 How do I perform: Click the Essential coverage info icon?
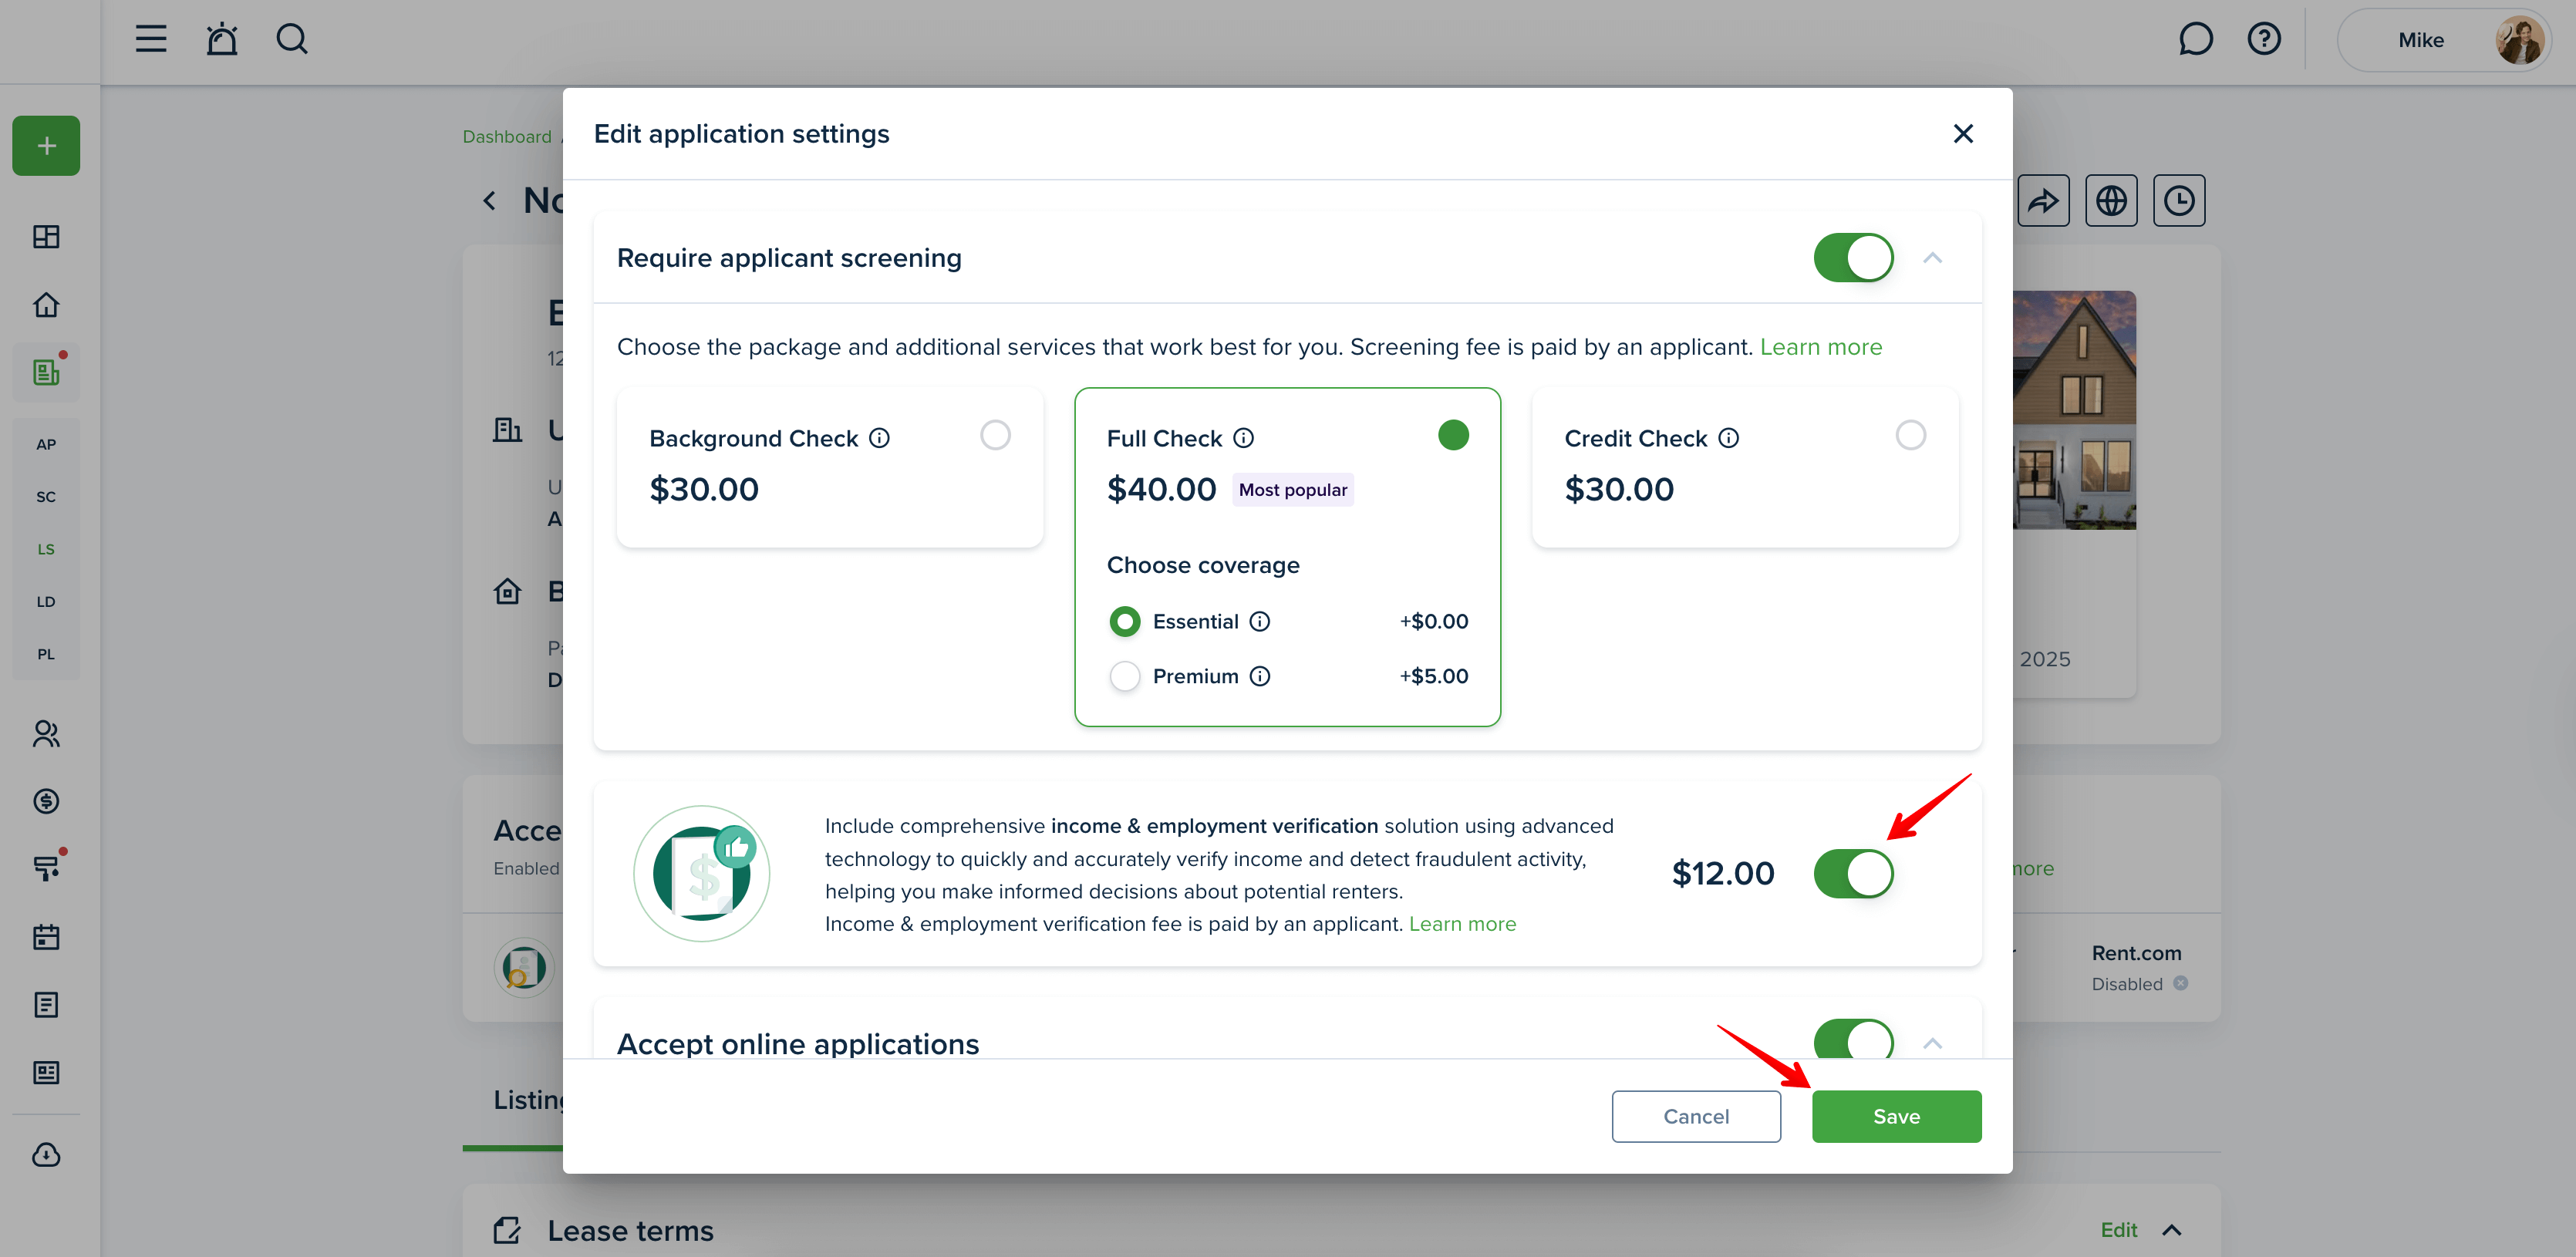[1260, 622]
